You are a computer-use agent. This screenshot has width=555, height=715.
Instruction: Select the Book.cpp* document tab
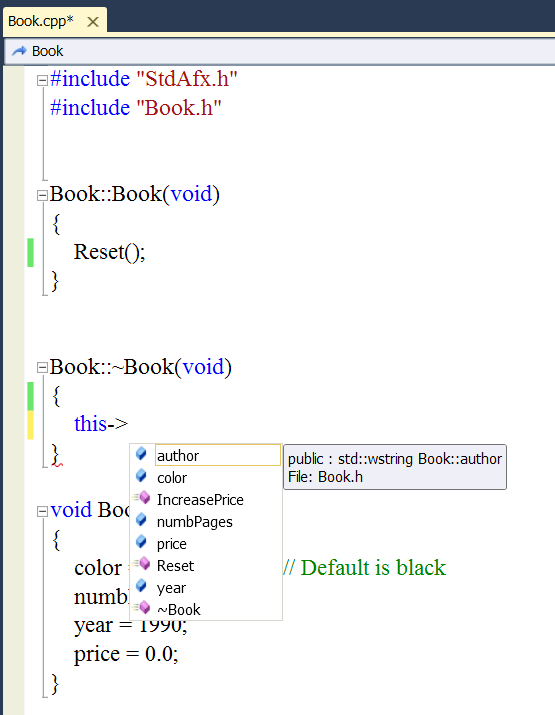pyautogui.click(x=55, y=21)
